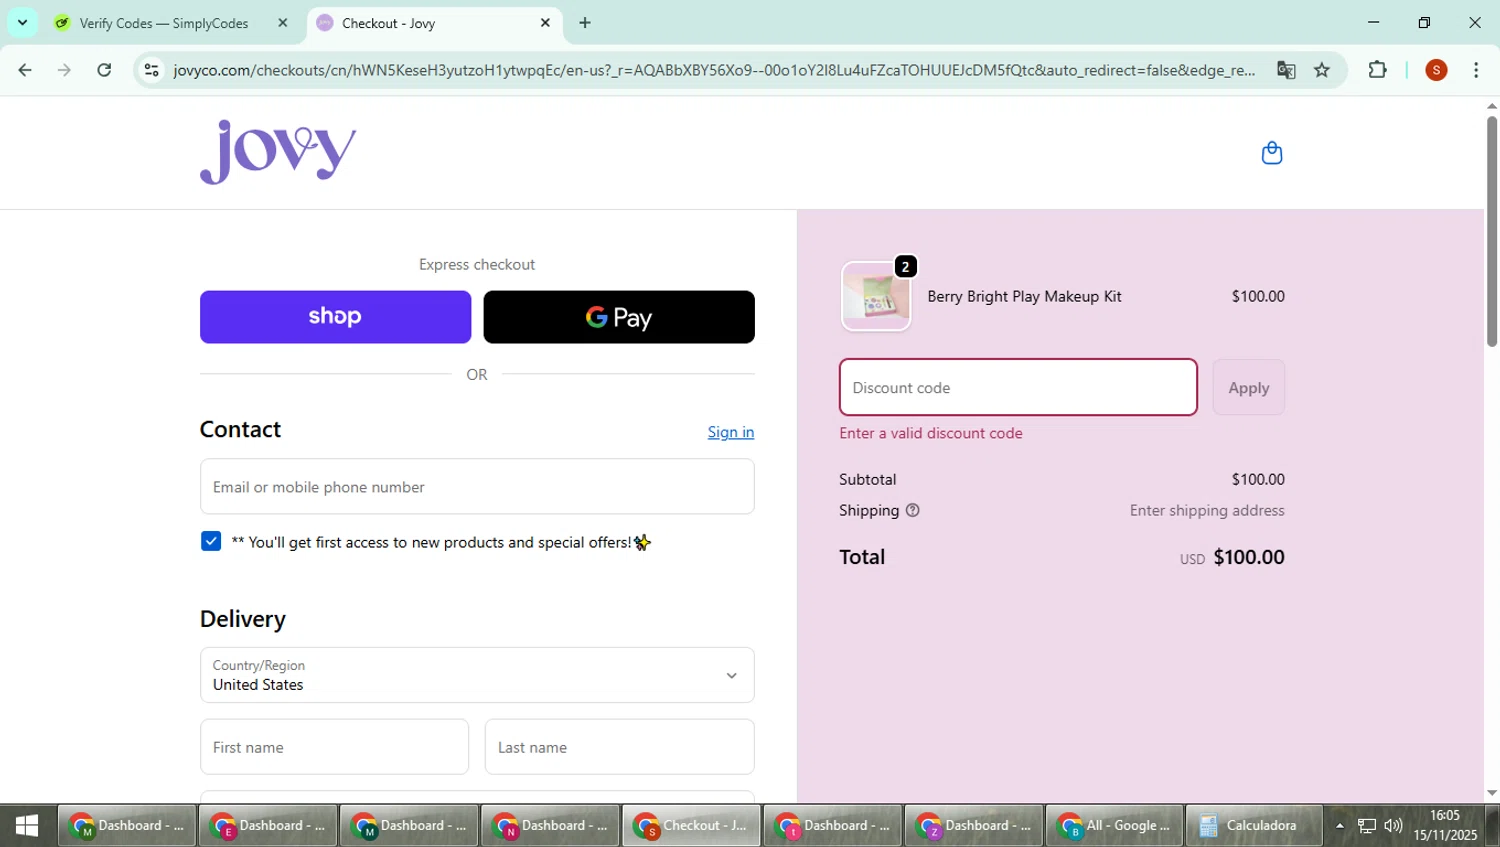
Task: Go forward in browser history
Action: click(x=64, y=70)
